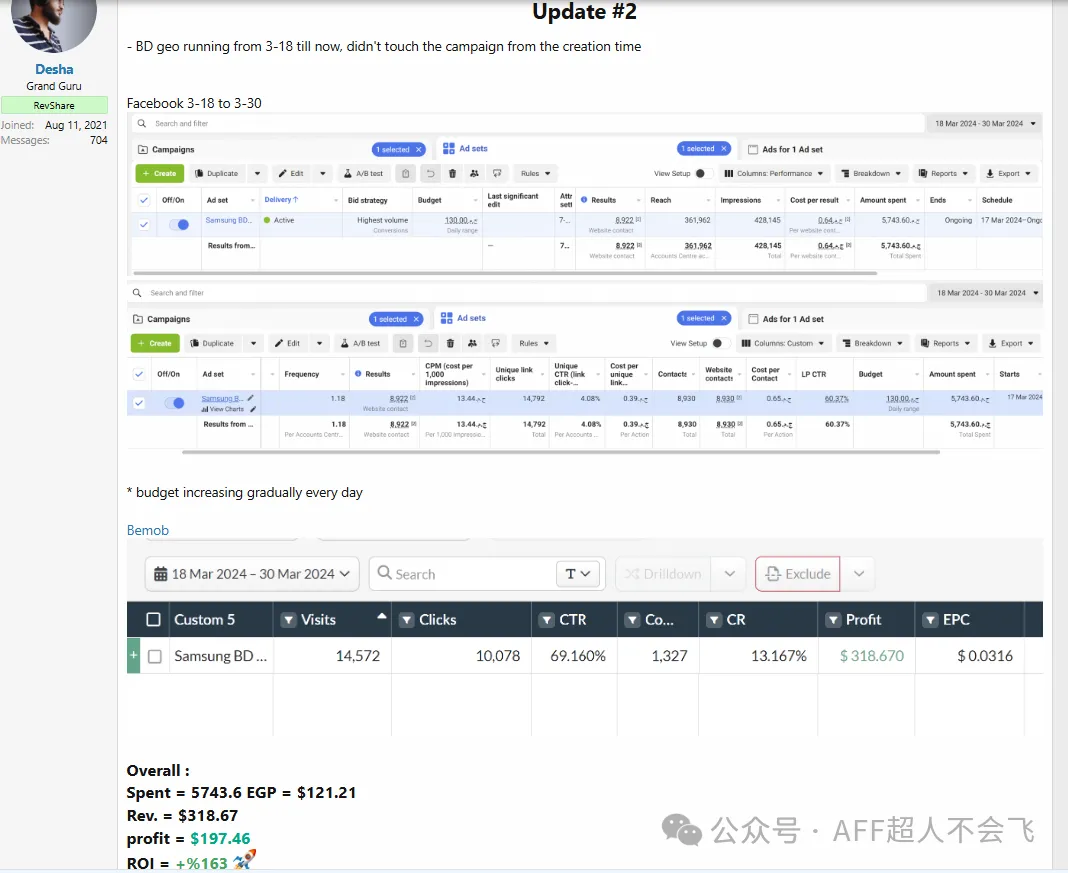Click the filter icon on Visits column
Image resolution: width=1068 pixels, height=873 pixels.
(x=289, y=620)
